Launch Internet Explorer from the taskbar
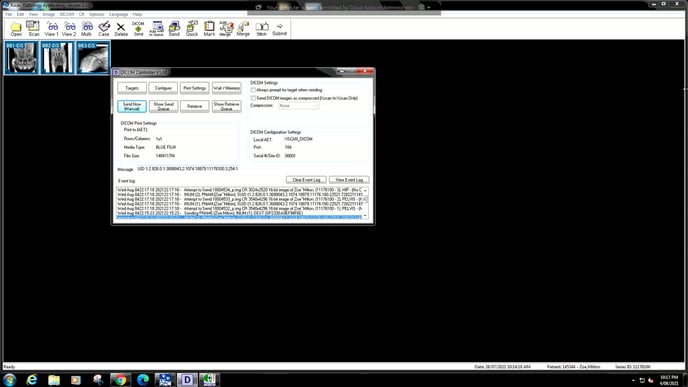This screenshot has height=387, width=688. (x=32, y=380)
